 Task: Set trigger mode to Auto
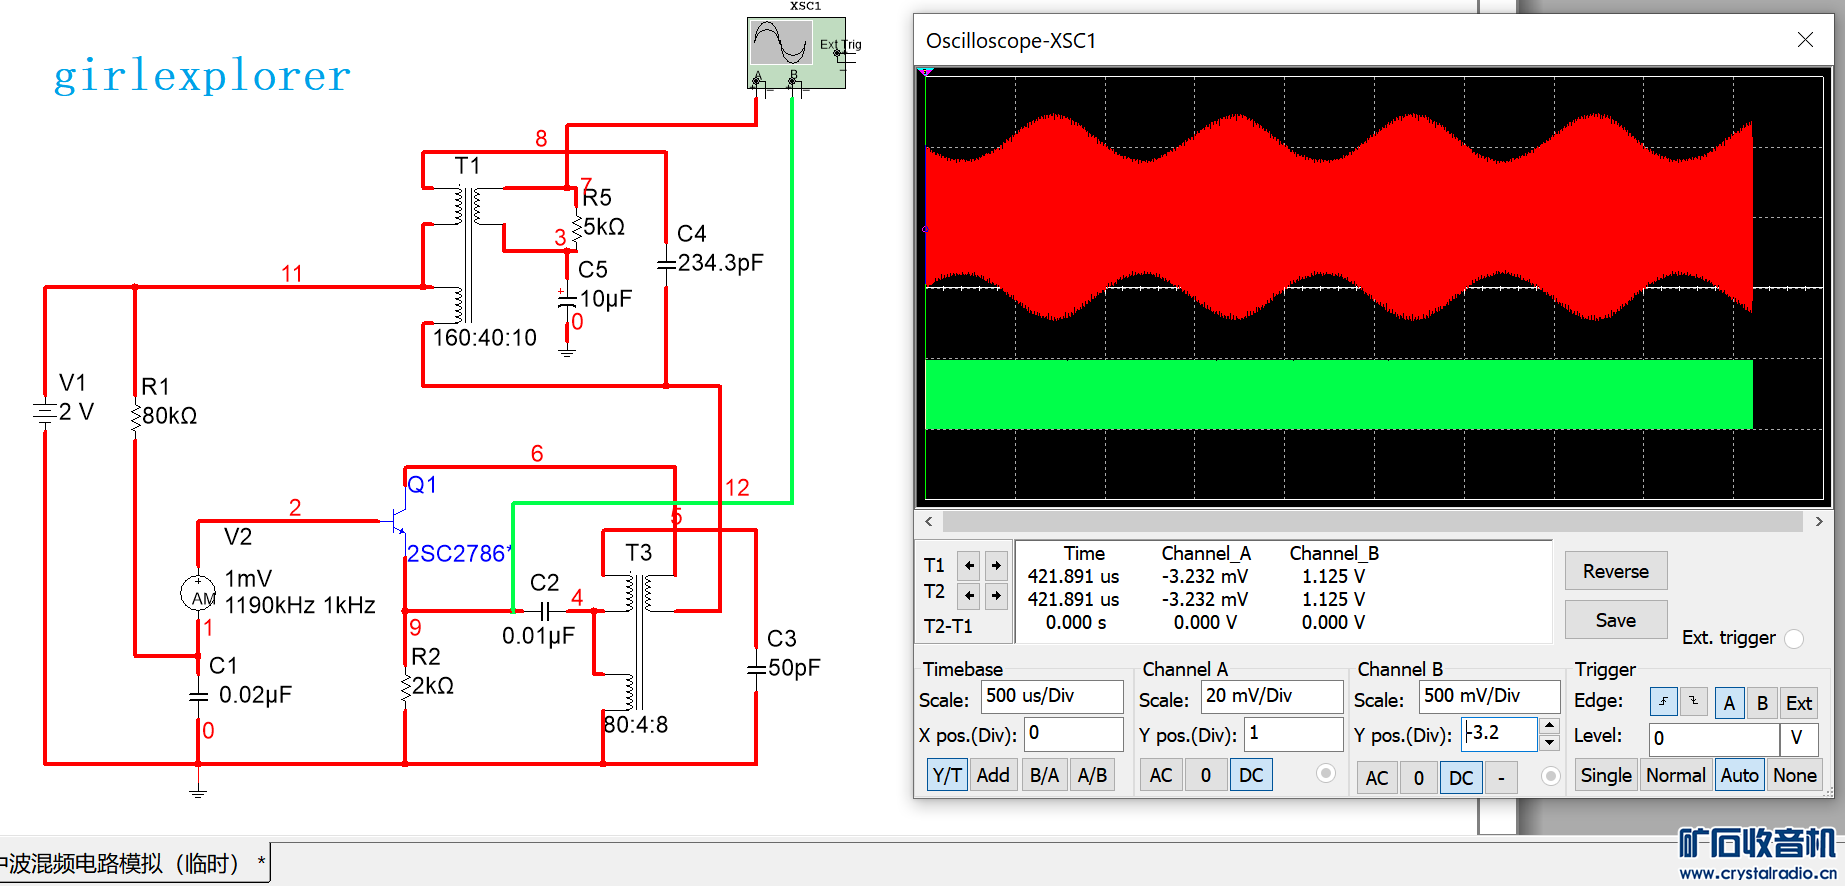pyautogui.click(x=1739, y=775)
